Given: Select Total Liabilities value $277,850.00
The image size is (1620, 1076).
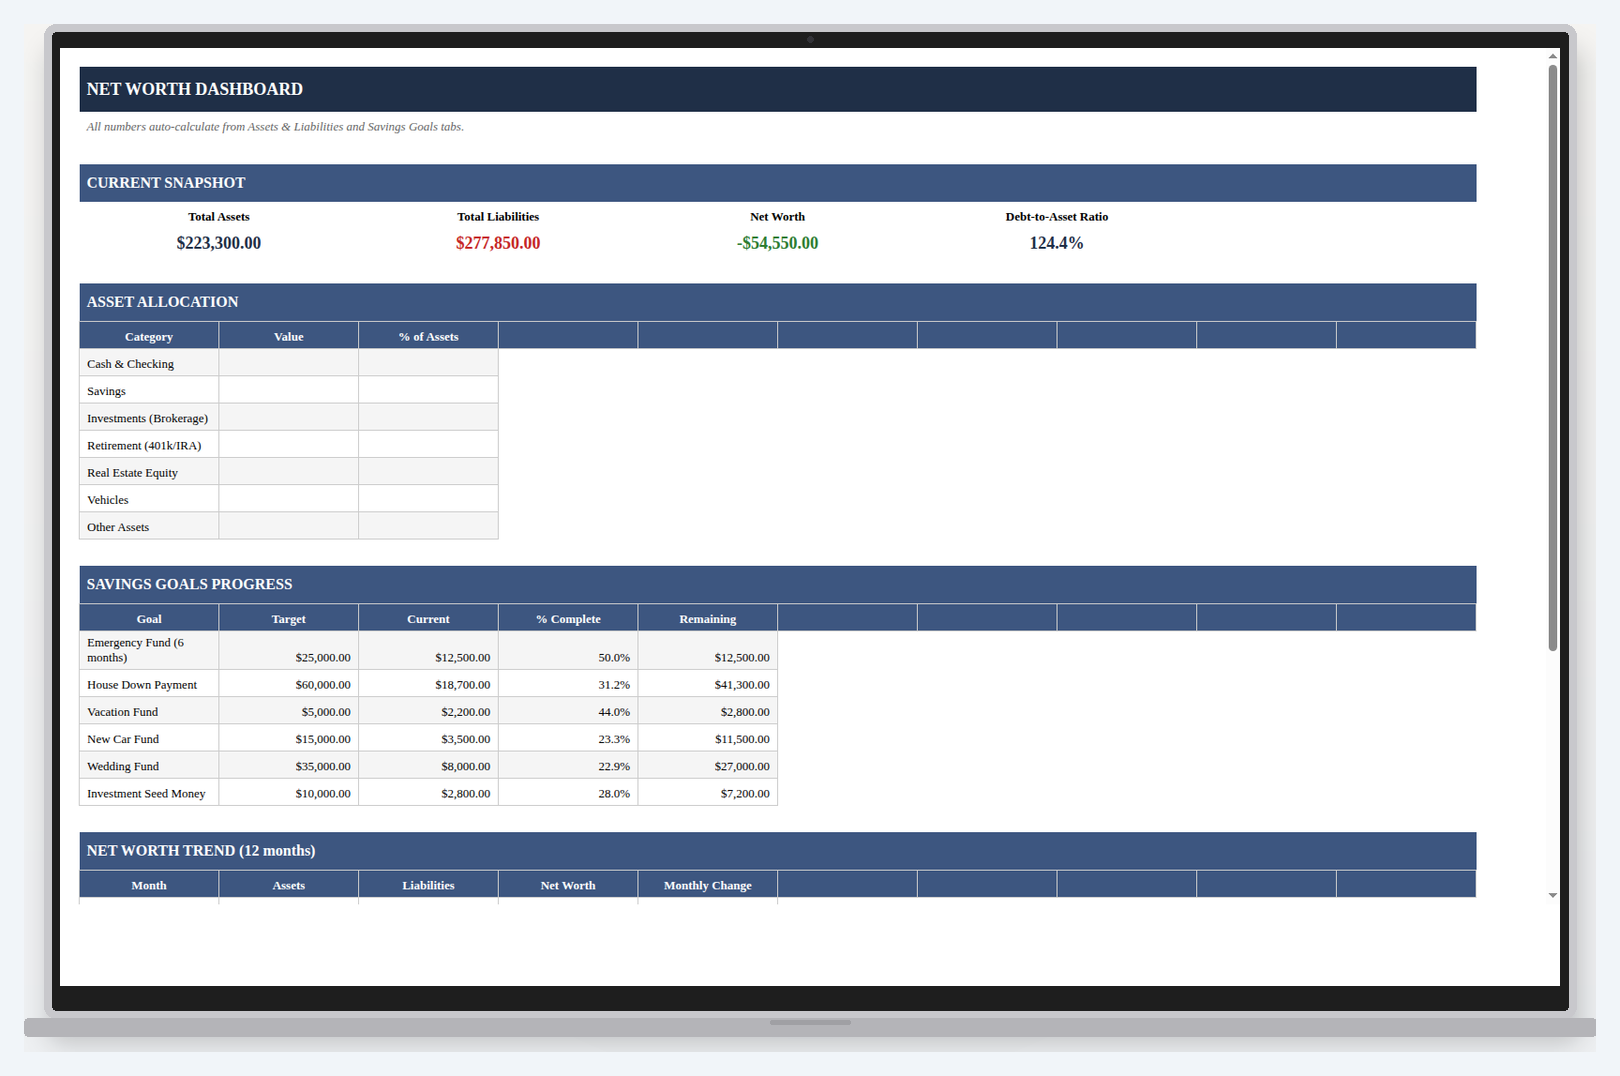Looking at the screenshot, I should [498, 243].
